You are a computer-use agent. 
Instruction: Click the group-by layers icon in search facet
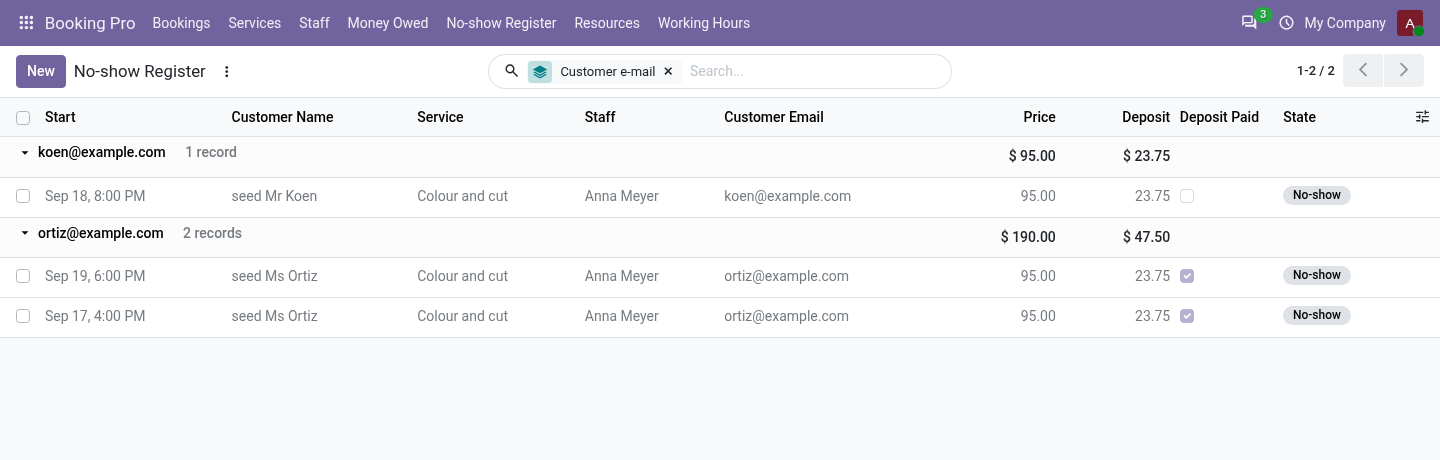[x=540, y=71]
